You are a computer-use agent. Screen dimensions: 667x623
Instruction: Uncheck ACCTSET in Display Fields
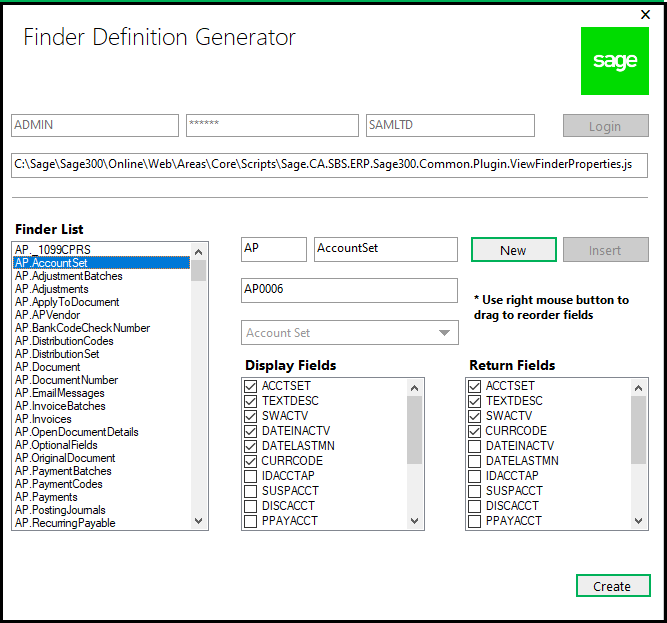[251, 386]
